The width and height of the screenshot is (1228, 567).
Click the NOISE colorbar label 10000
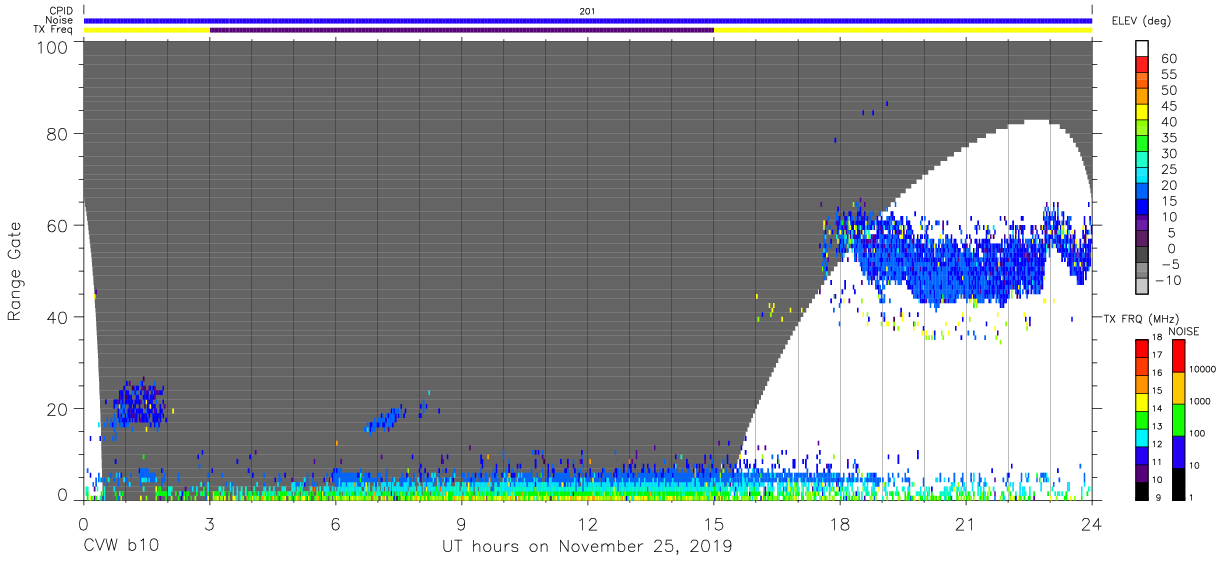pyautogui.click(x=1202, y=369)
